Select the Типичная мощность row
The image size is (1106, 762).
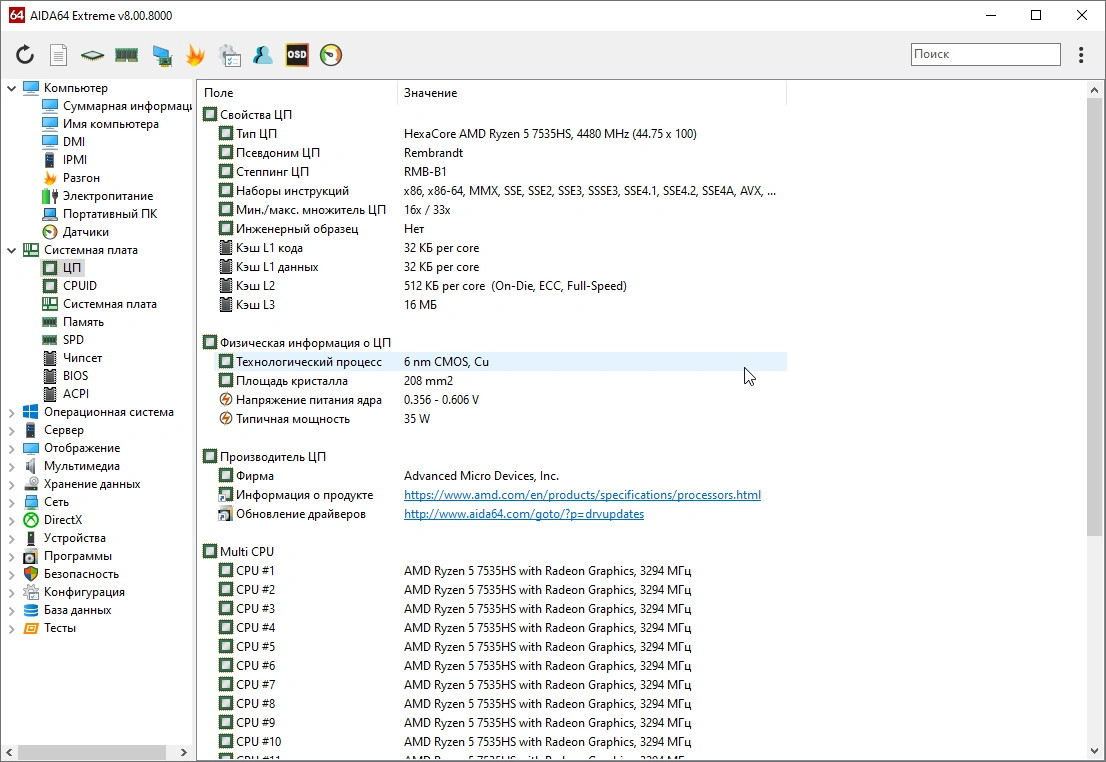(501, 419)
